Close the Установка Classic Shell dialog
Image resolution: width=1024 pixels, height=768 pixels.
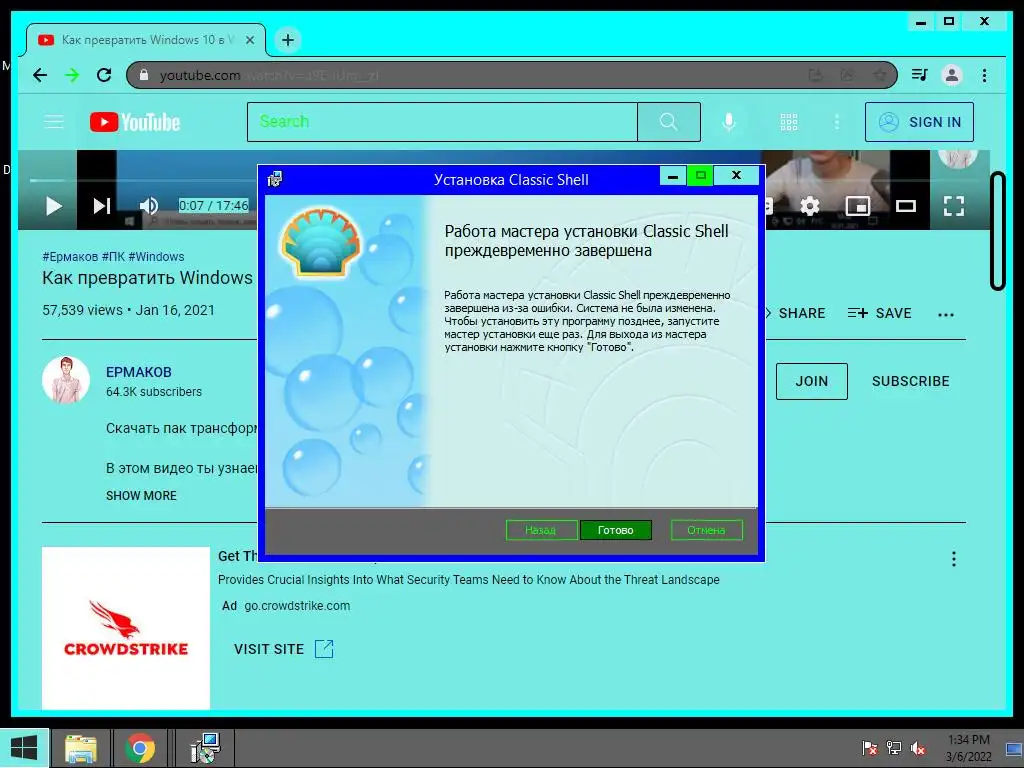click(x=736, y=175)
